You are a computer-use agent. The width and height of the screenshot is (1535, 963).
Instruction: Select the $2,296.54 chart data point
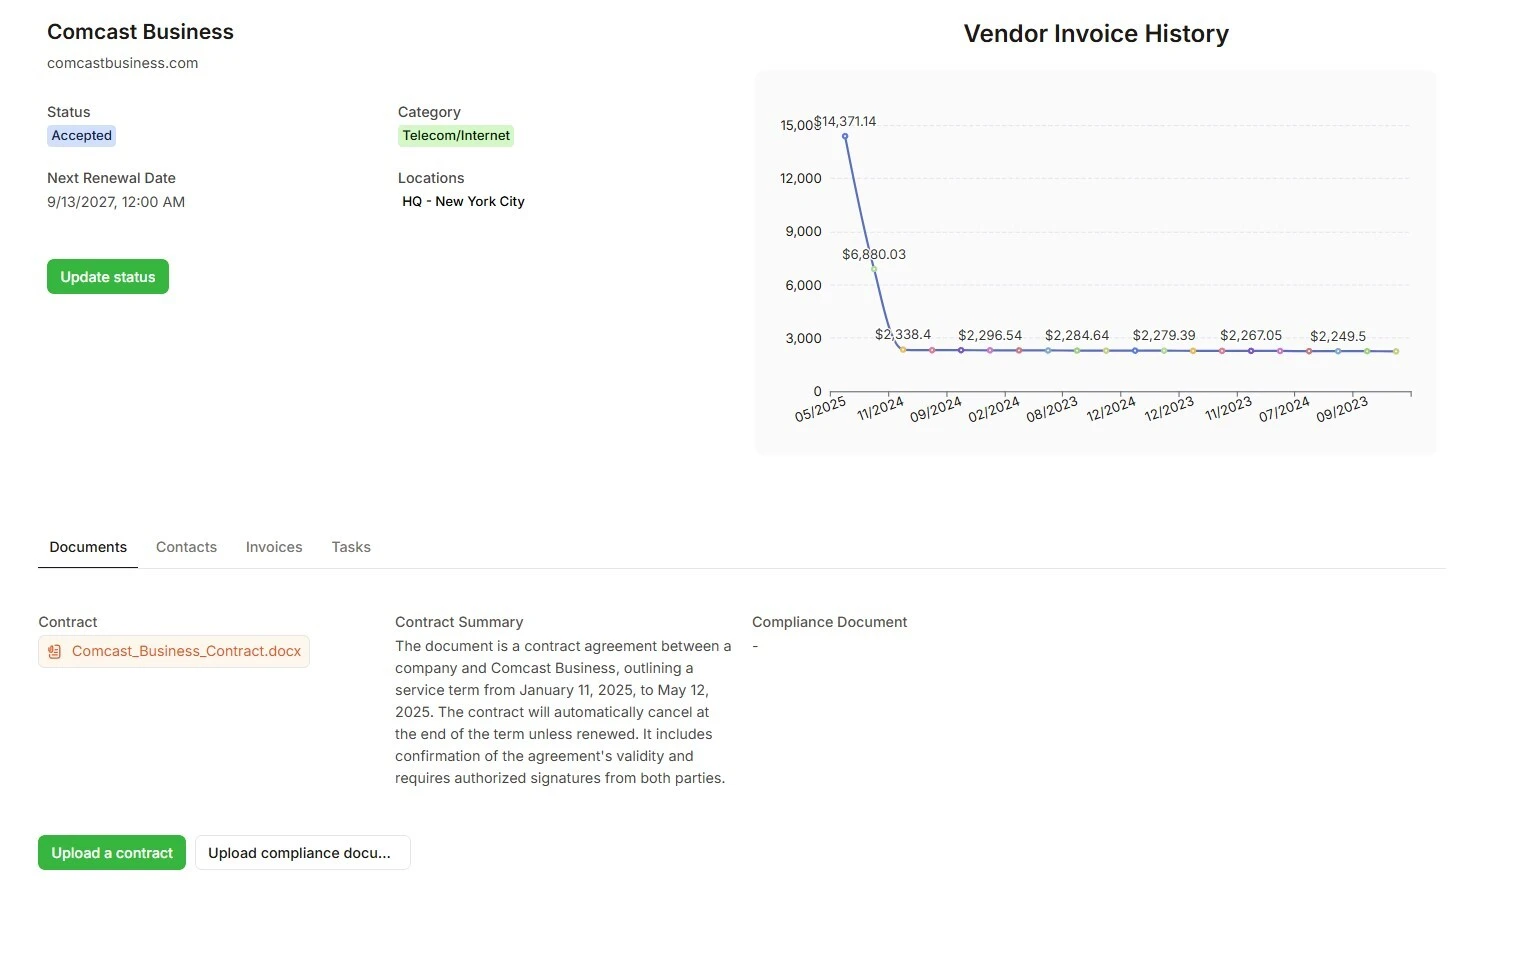990,351
